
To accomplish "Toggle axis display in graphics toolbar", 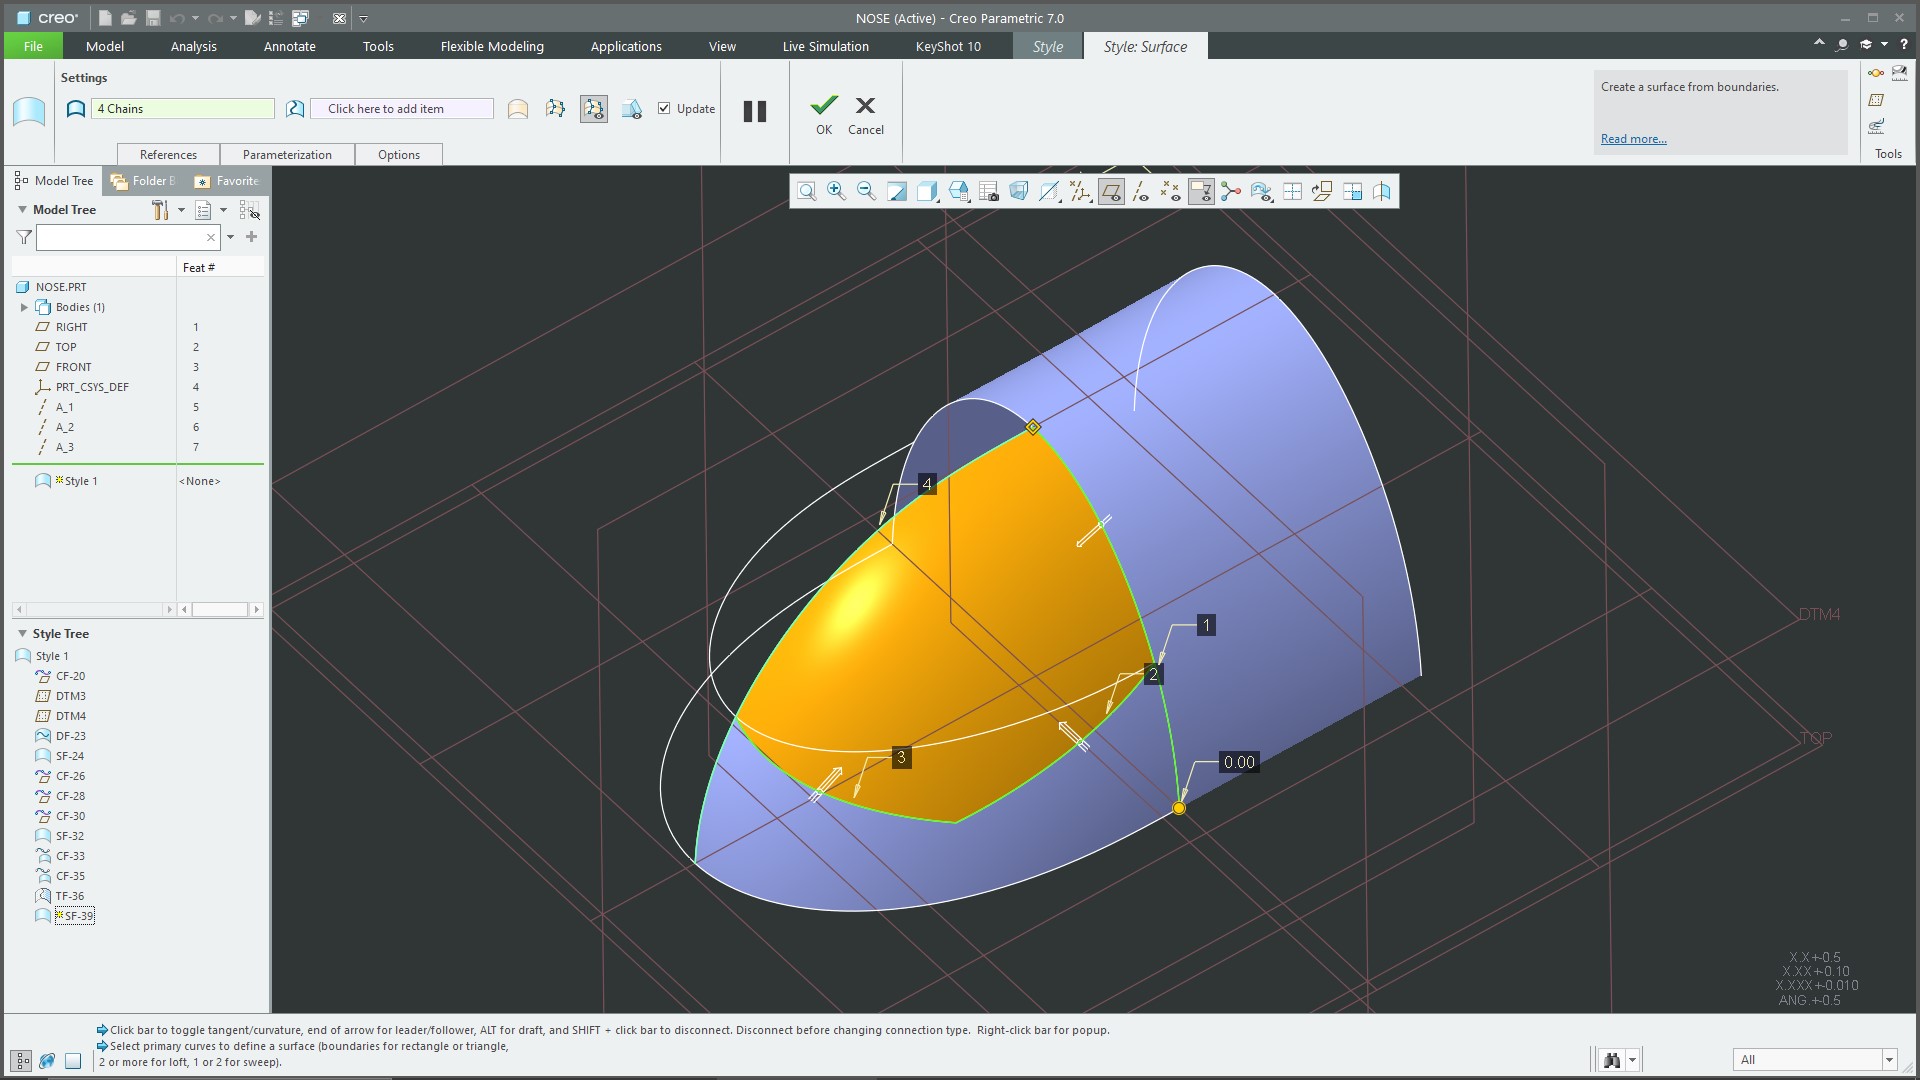I will click(1140, 192).
